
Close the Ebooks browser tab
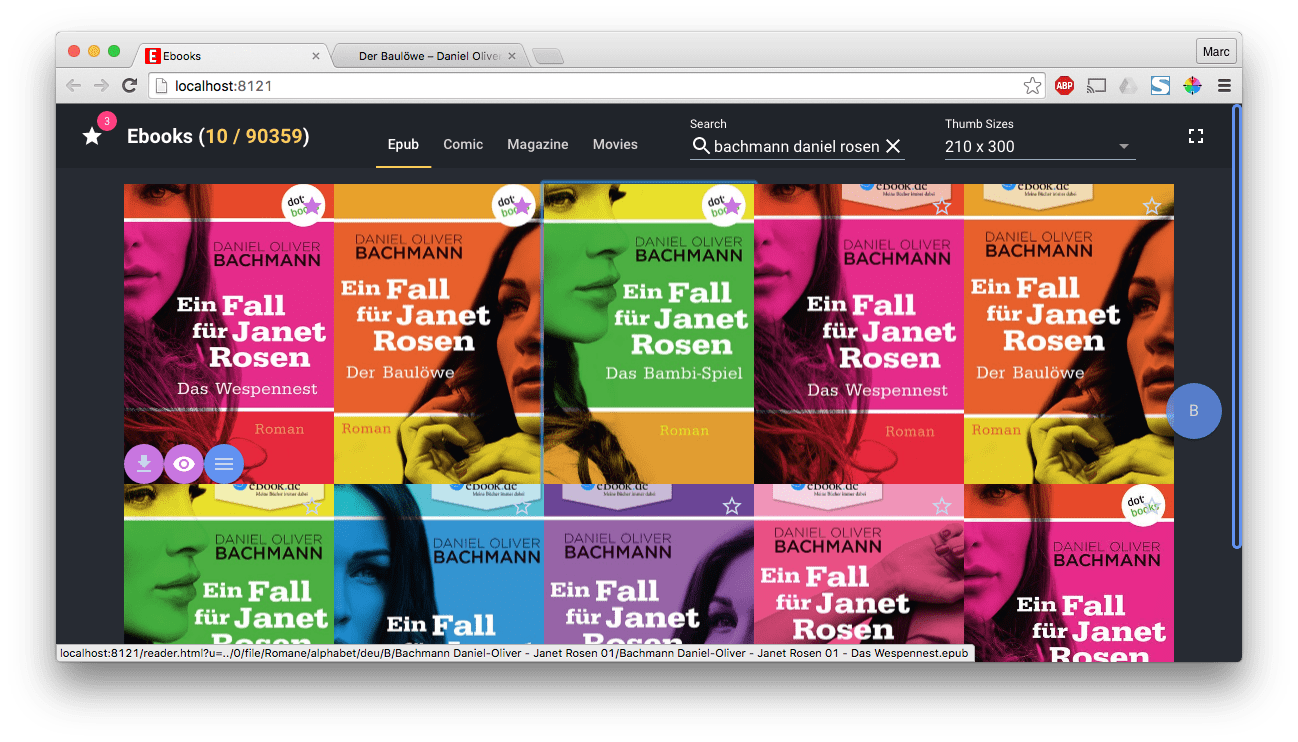pos(316,56)
